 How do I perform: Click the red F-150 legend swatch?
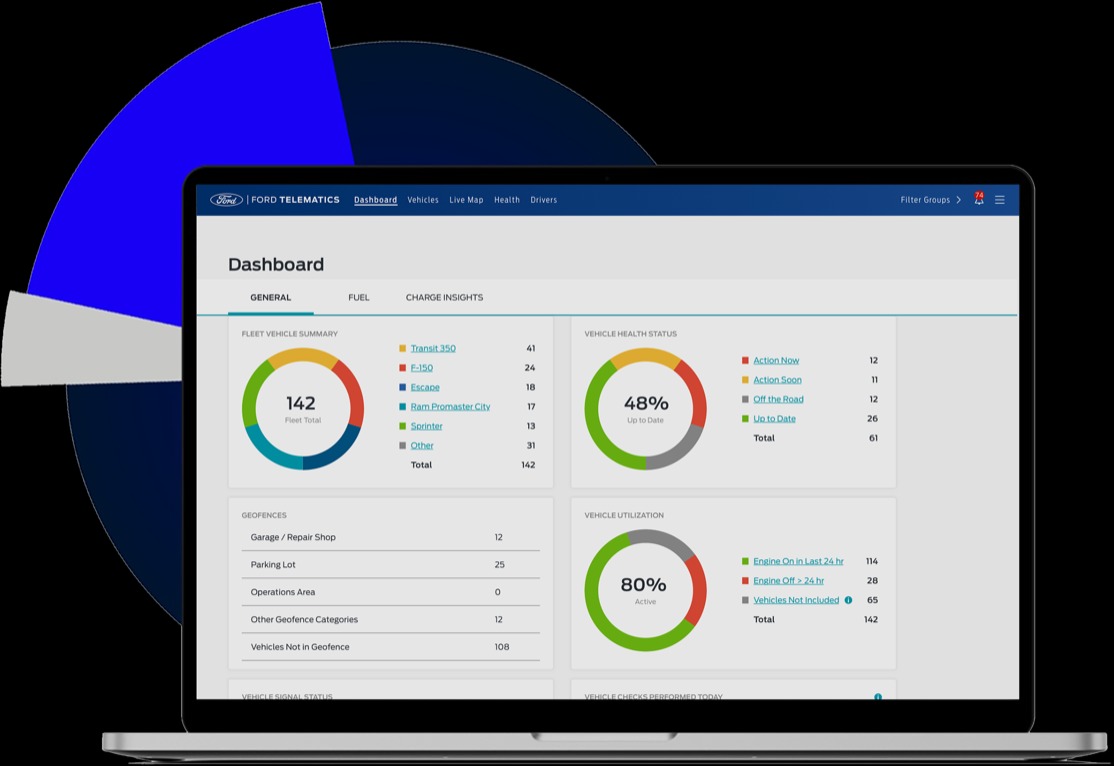coord(402,368)
